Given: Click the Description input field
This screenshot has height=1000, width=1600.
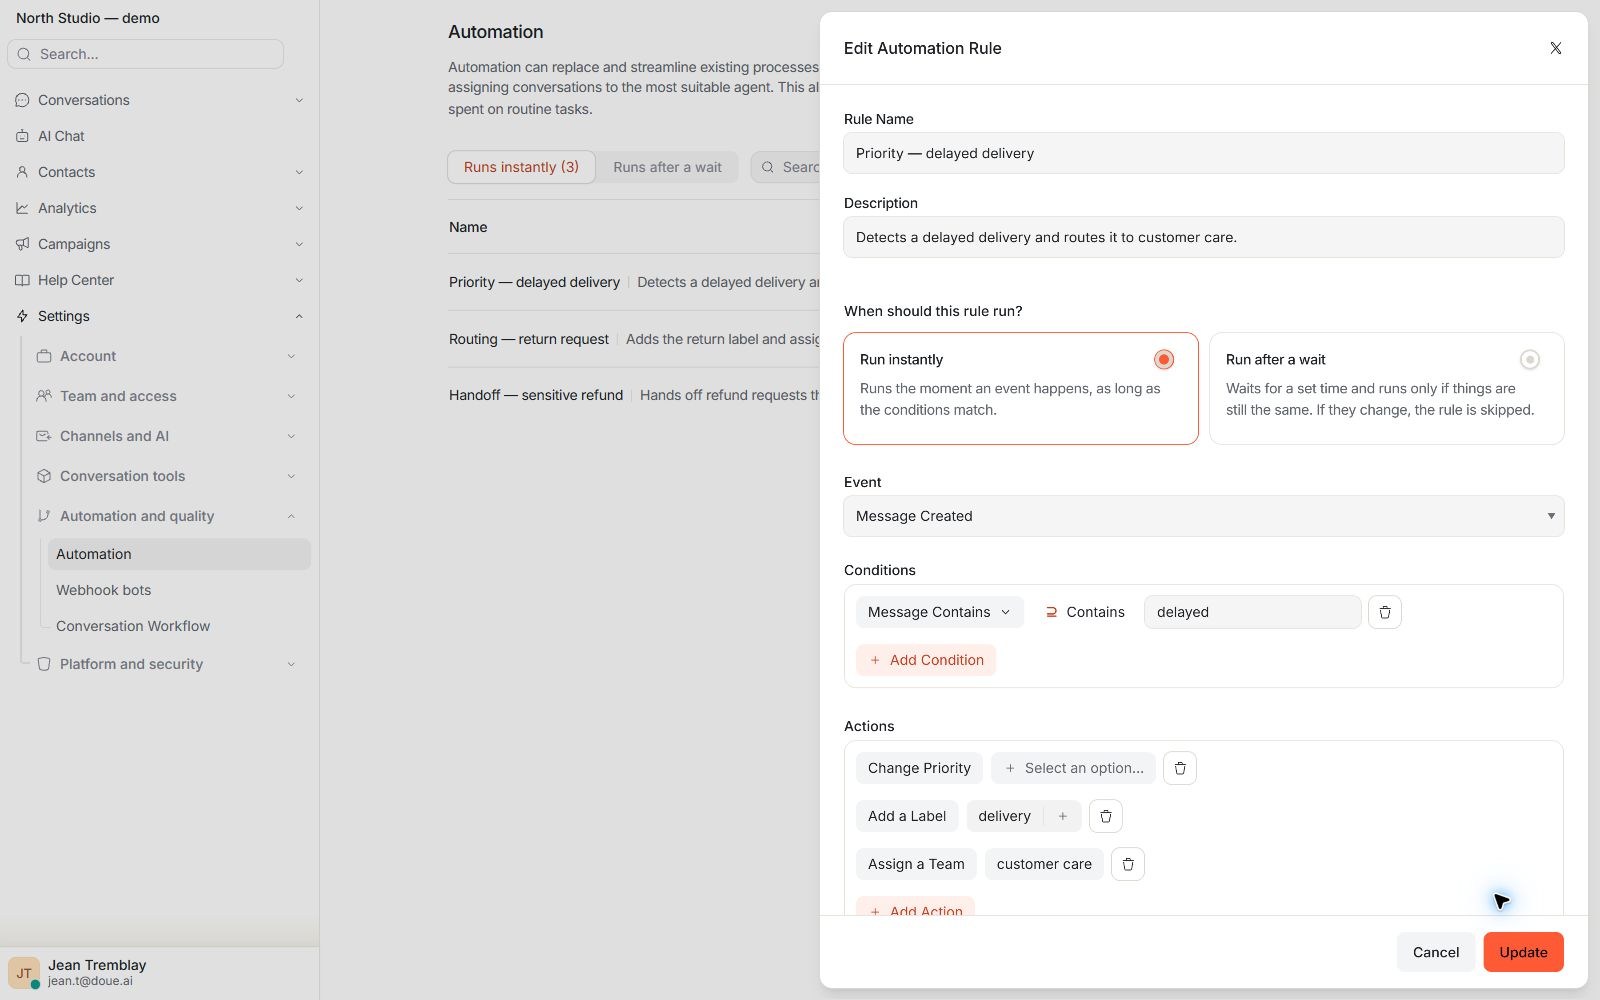Looking at the screenshot, I should point(1204,237).
